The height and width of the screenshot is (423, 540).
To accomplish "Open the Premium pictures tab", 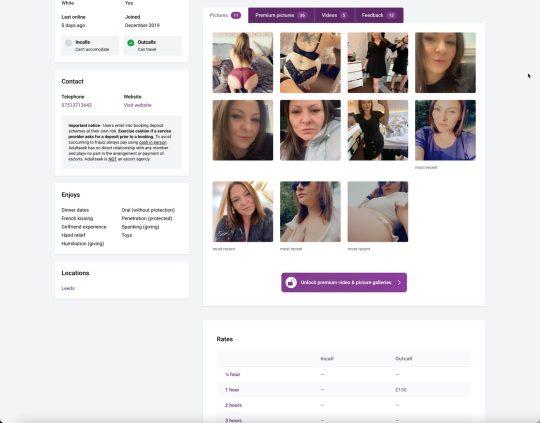I will pyautogui.click(x=281, y=15).
